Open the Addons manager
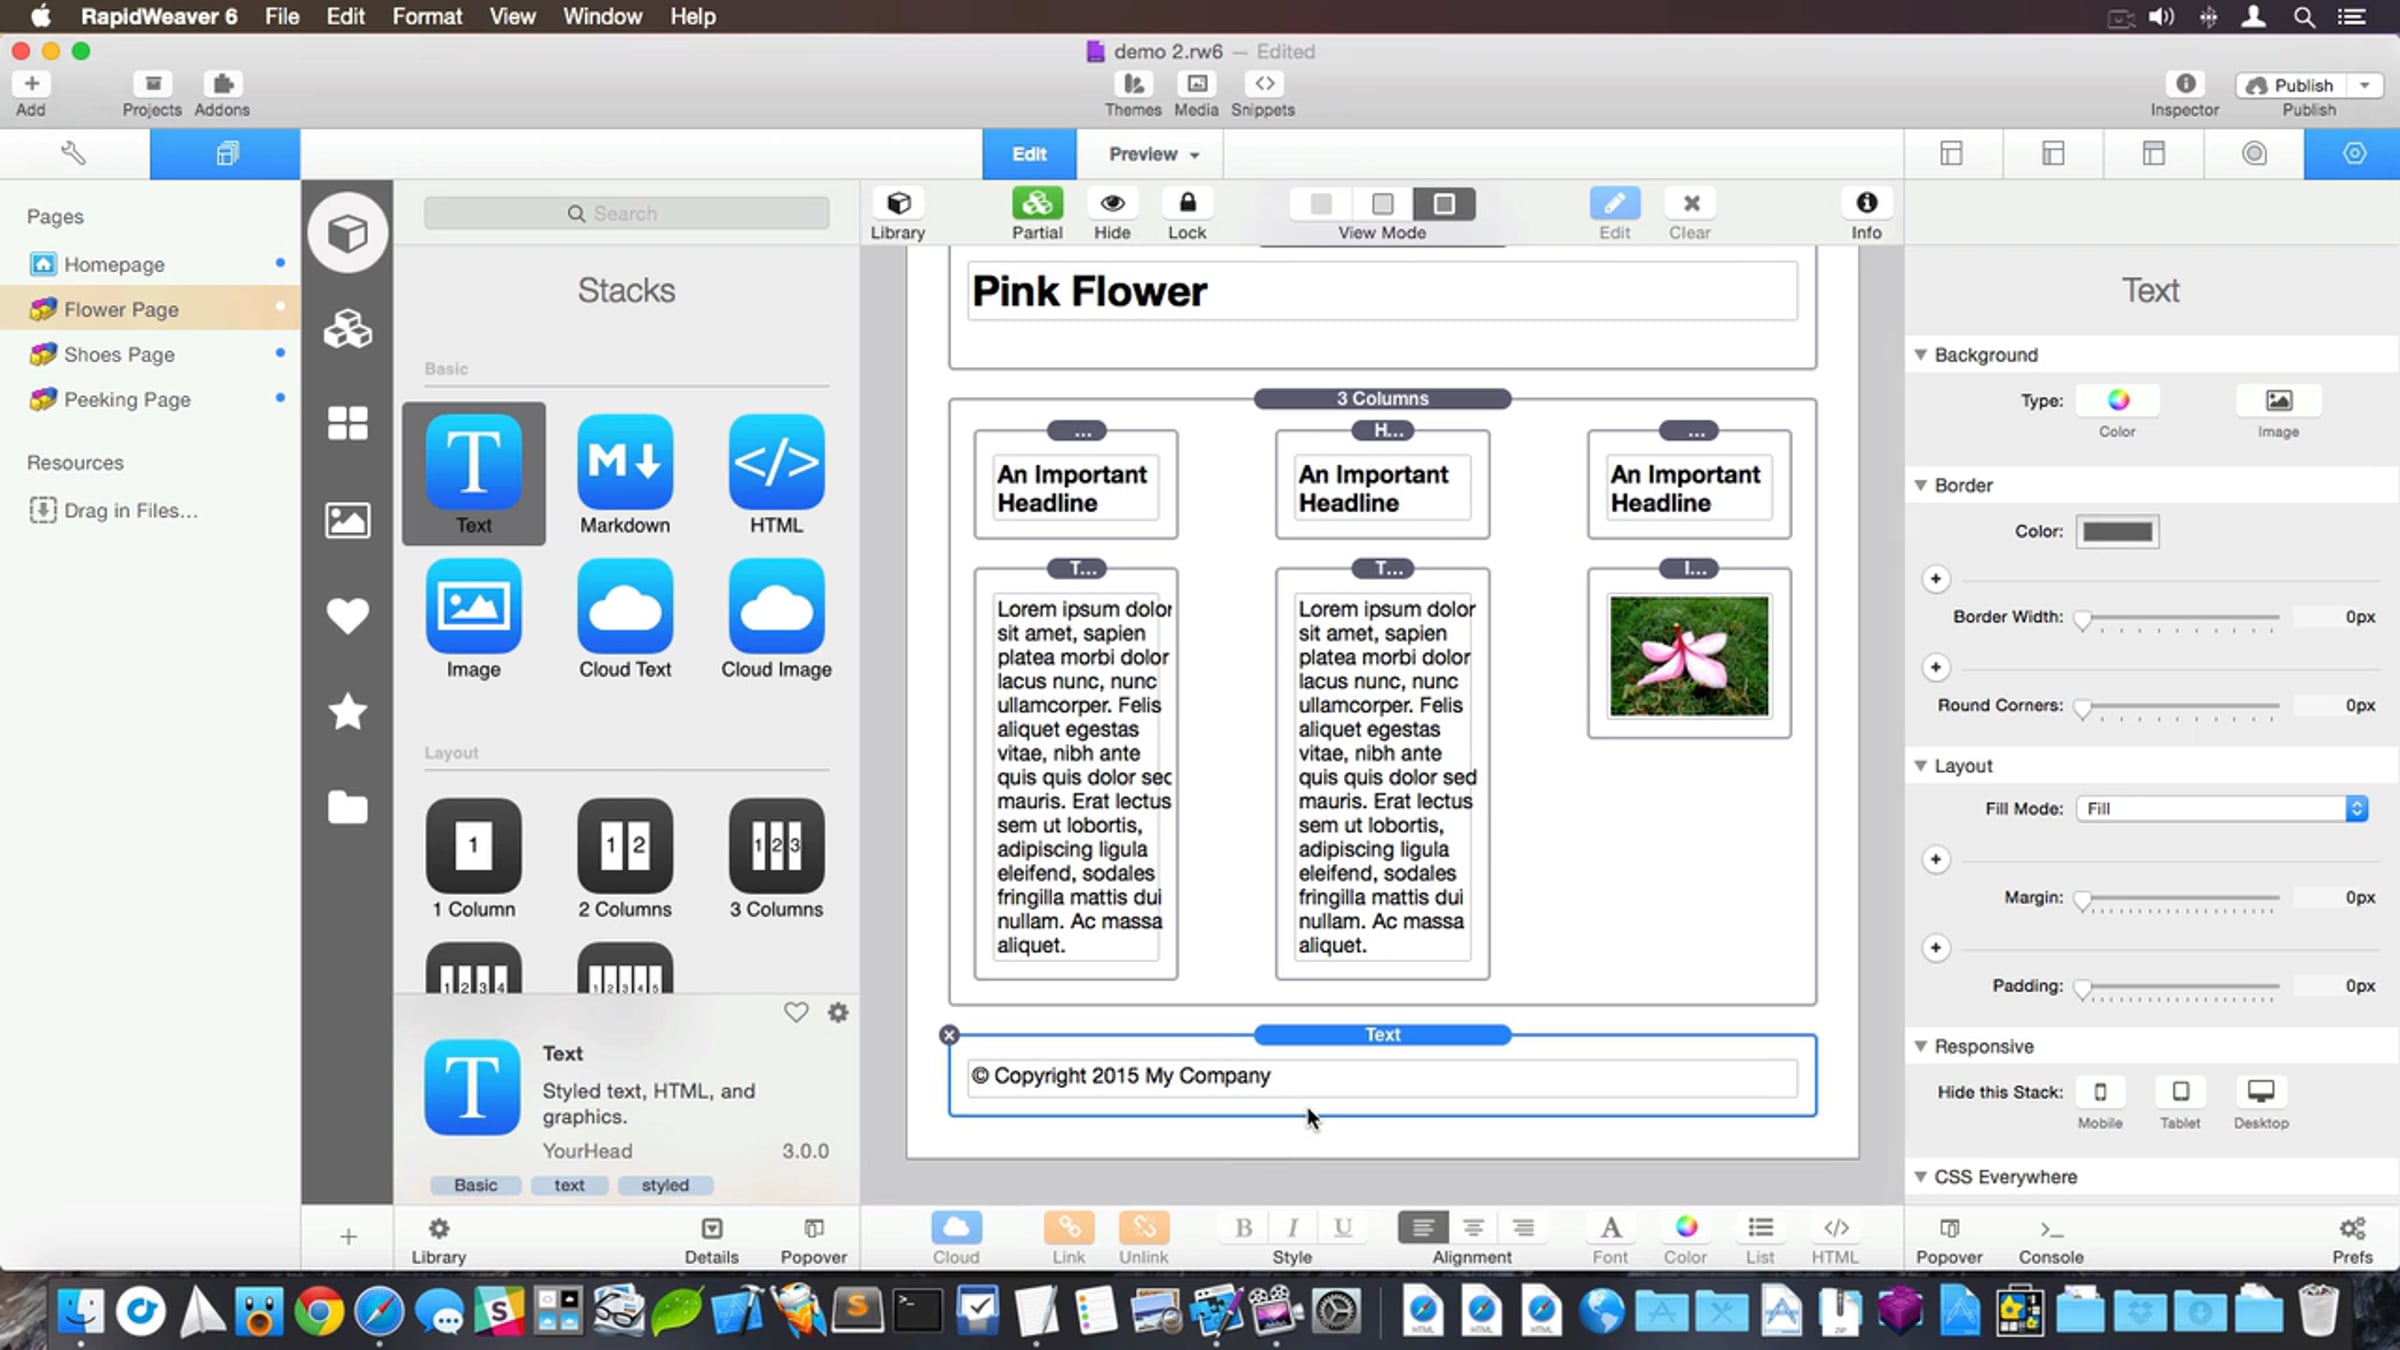 pyautogui.click(x=222, y=94)
